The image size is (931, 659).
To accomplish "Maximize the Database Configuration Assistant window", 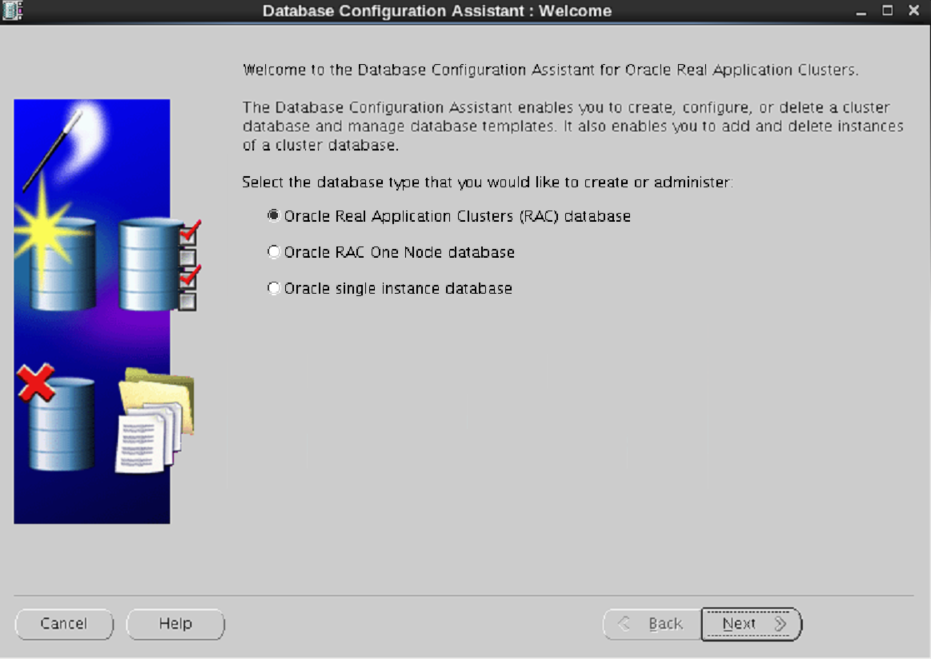I will click(x=887, y=11).
